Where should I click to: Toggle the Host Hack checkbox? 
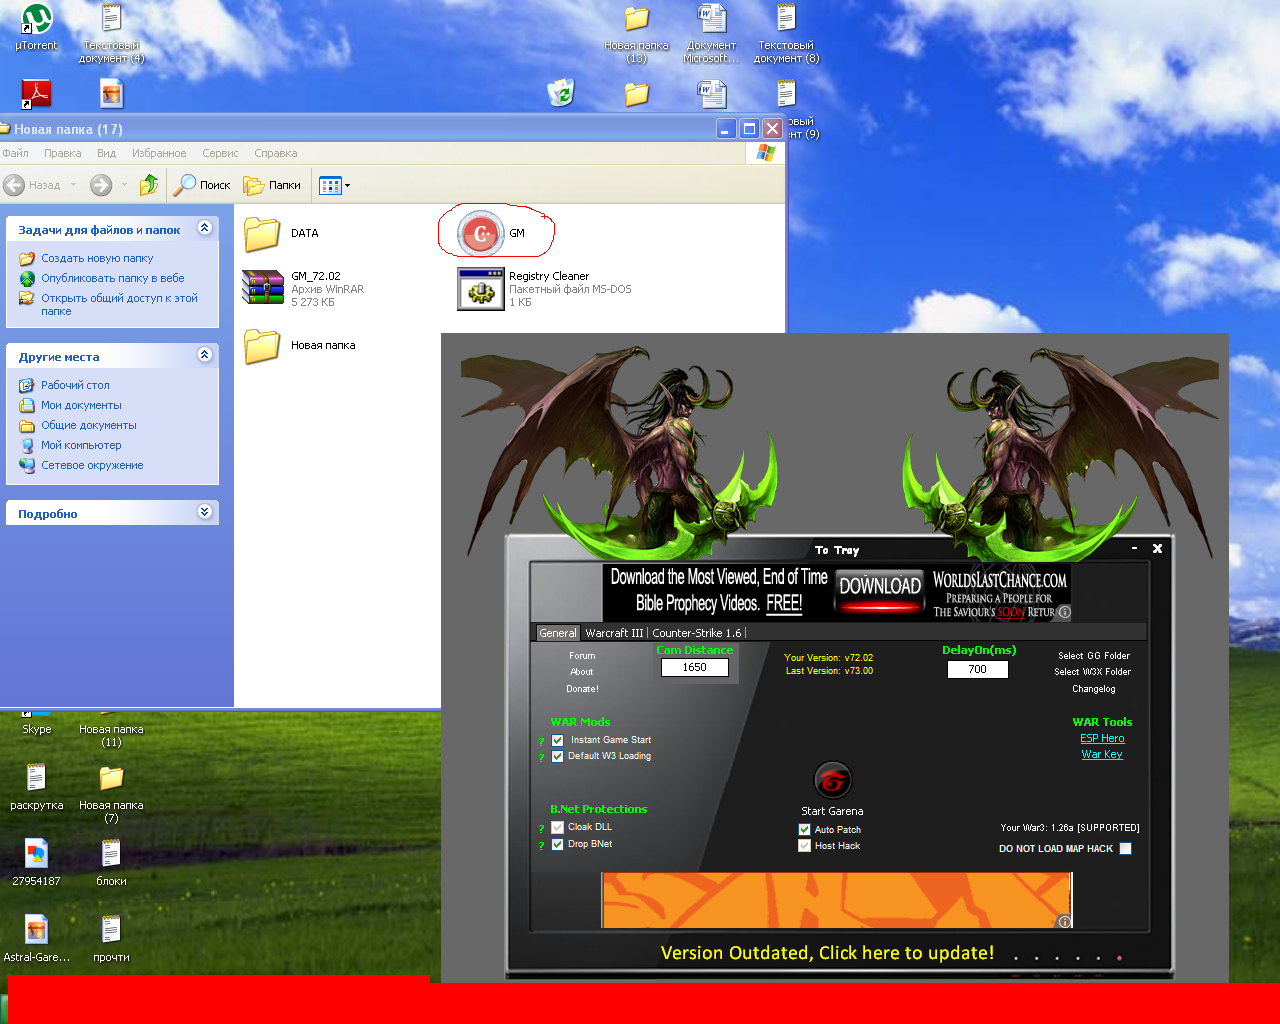coord(804,846)
